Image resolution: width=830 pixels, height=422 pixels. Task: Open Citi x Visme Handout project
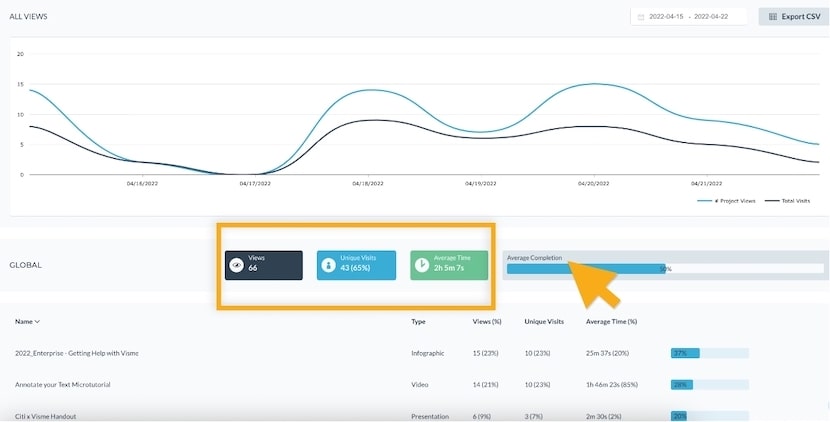[45, 415]
